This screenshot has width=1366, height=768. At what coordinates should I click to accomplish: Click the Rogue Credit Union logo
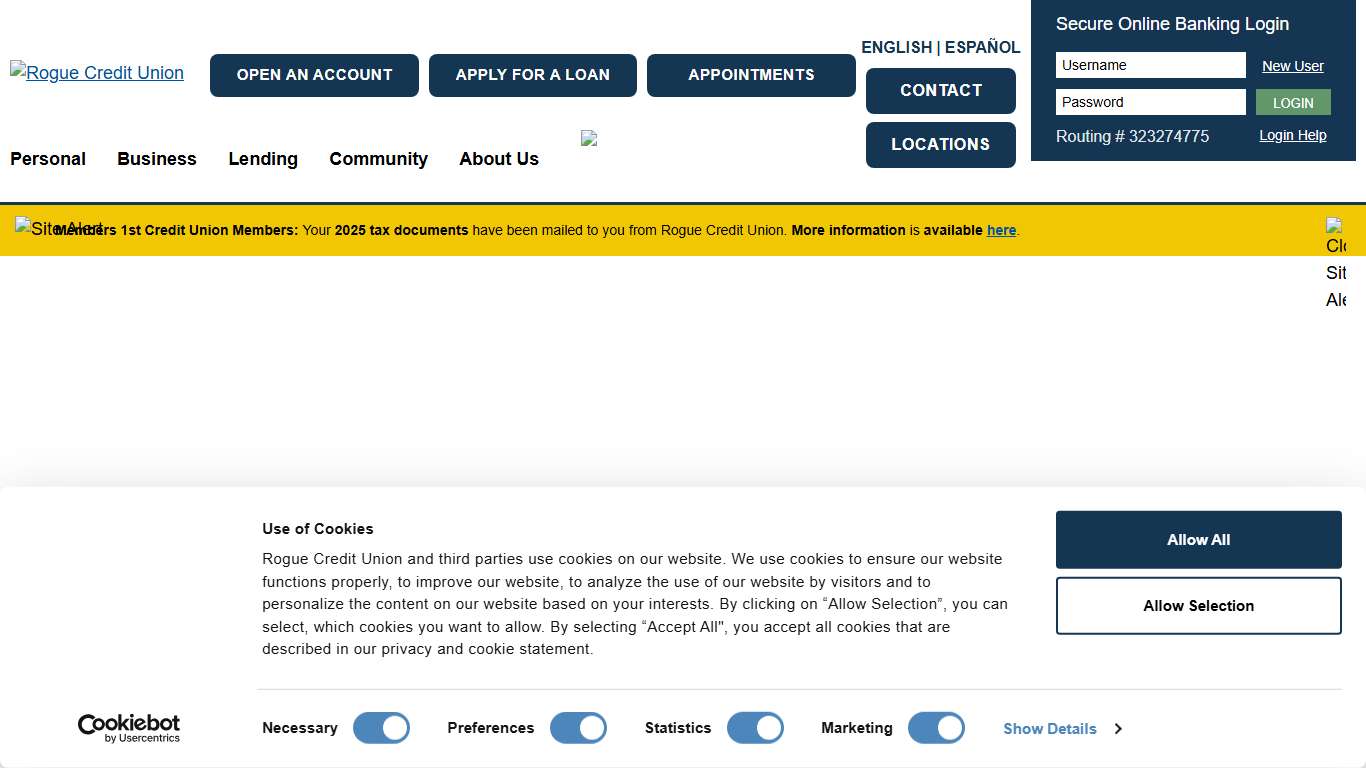(x=97, y=72)
